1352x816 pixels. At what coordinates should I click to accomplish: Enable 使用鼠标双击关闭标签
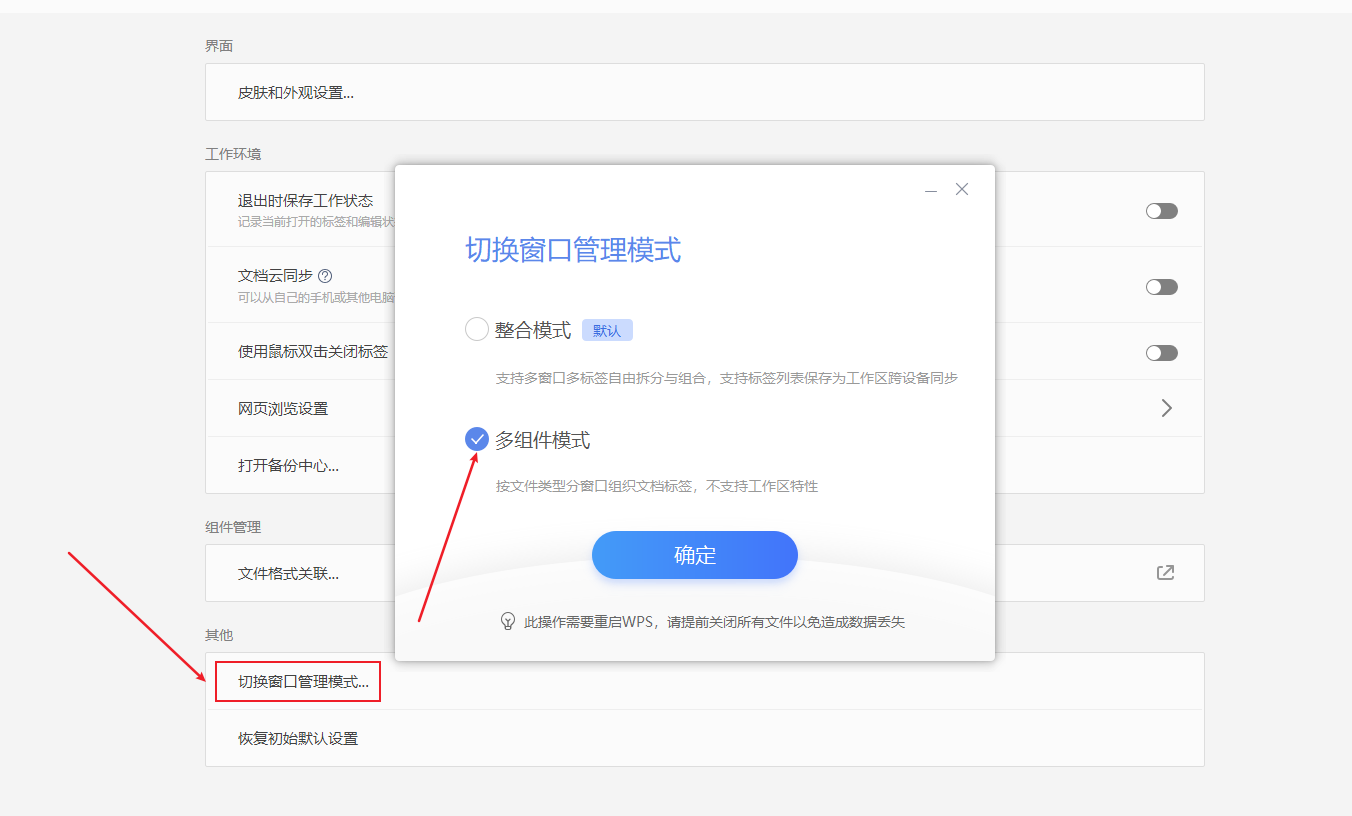(1161, 352)
